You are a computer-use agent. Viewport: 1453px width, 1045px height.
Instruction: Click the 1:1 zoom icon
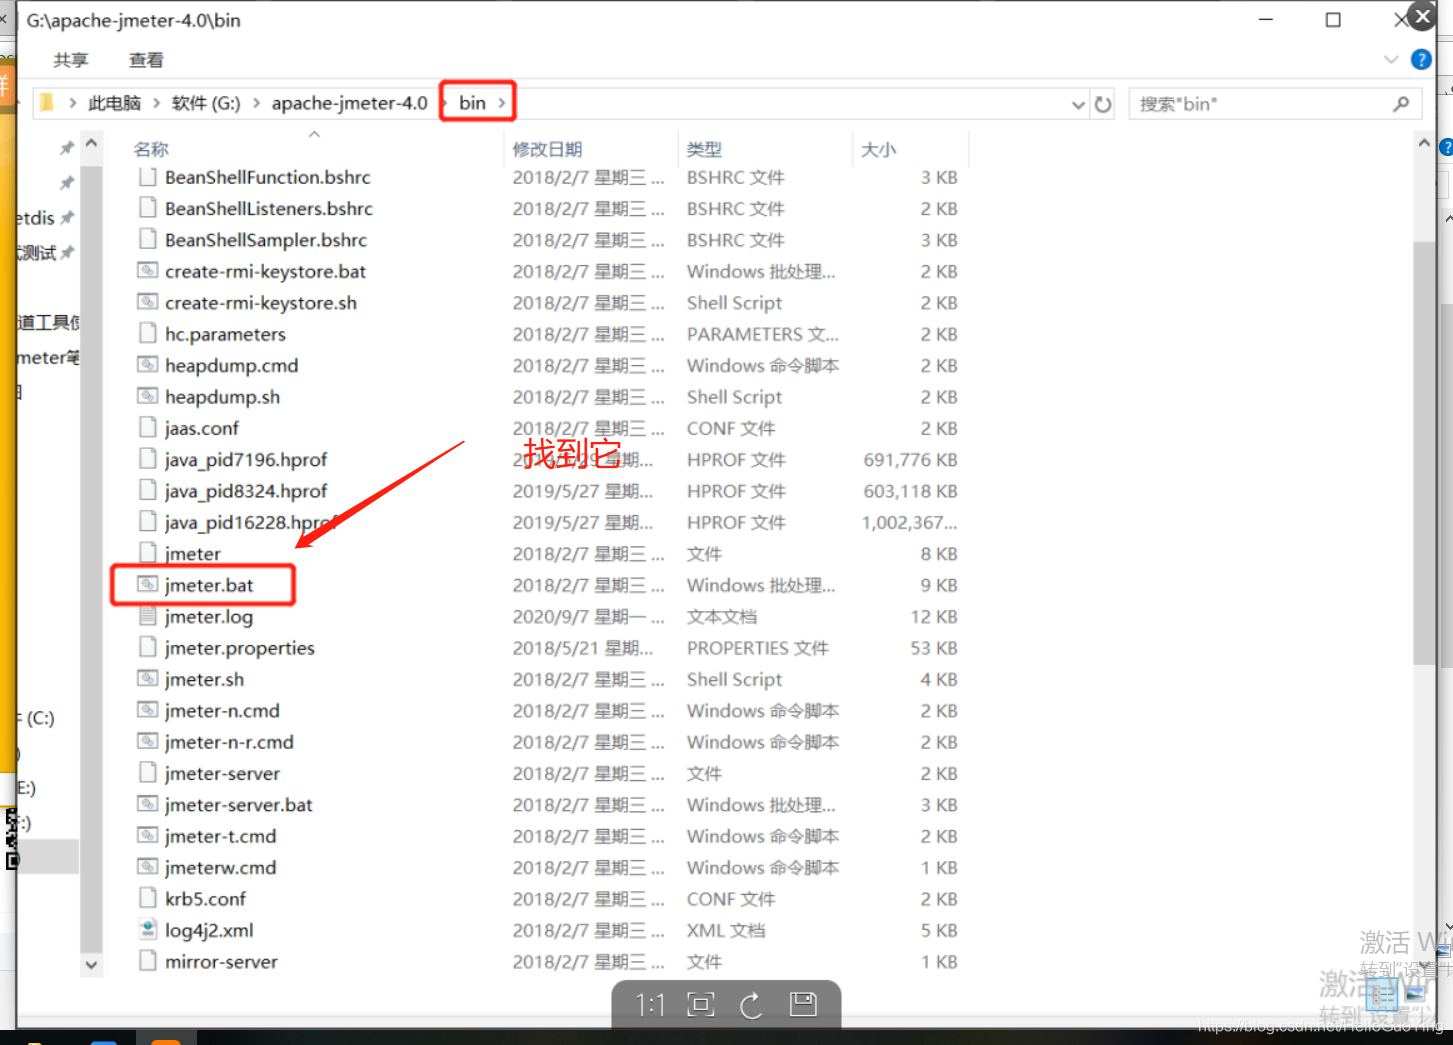coord(649,1005)
